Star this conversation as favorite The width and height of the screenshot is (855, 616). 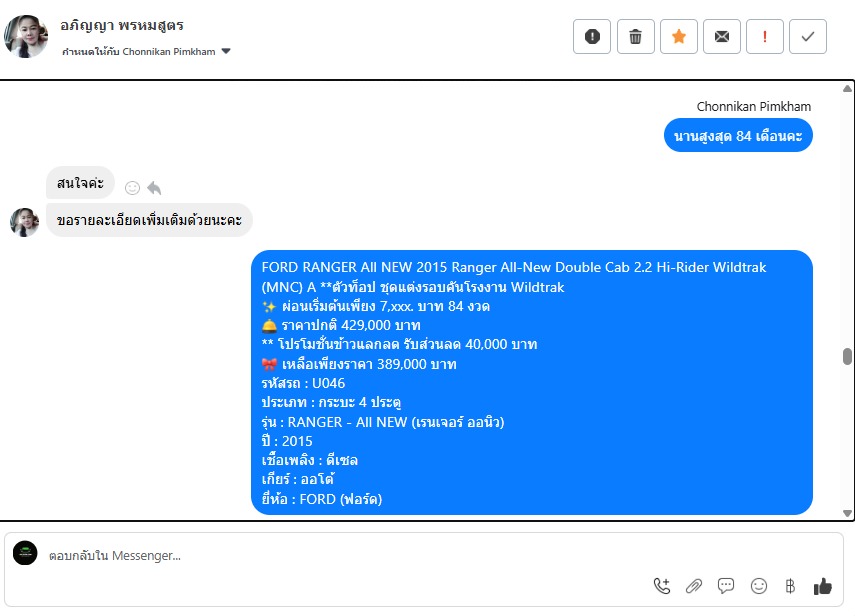(x=678, y=37)
